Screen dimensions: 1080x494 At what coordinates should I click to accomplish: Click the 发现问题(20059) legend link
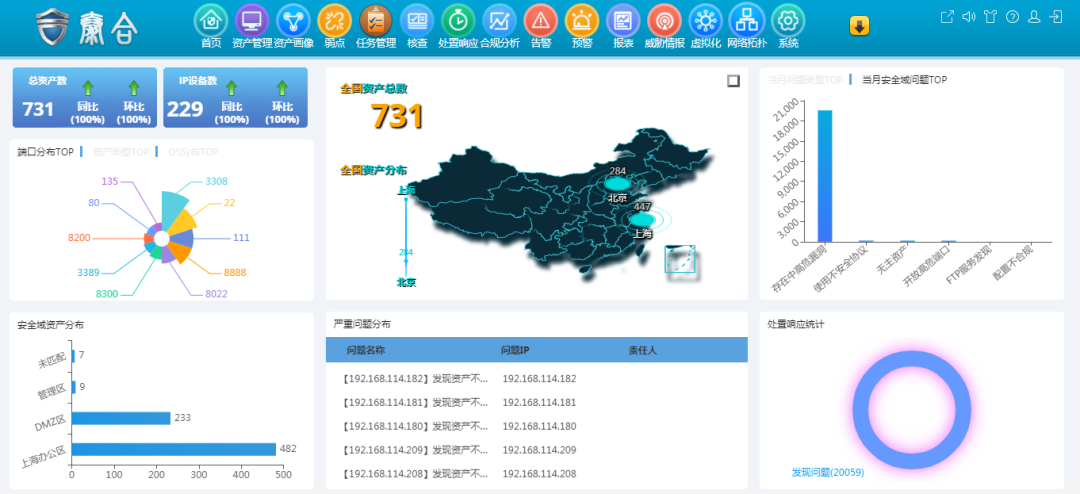click(827, 472)
